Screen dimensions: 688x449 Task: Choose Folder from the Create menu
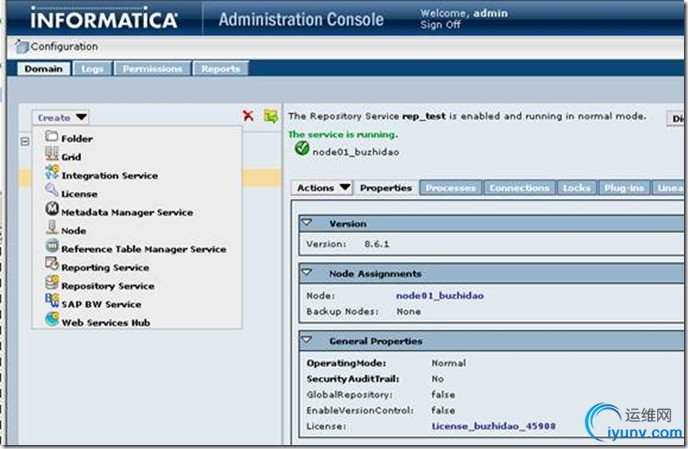point(77,139)
